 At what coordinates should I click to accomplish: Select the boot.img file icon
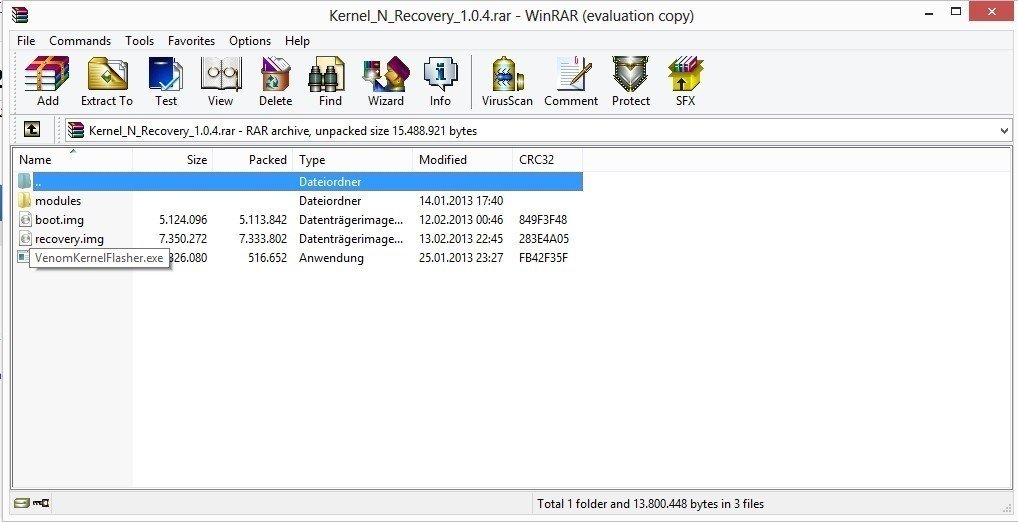(x=25, y=219)
